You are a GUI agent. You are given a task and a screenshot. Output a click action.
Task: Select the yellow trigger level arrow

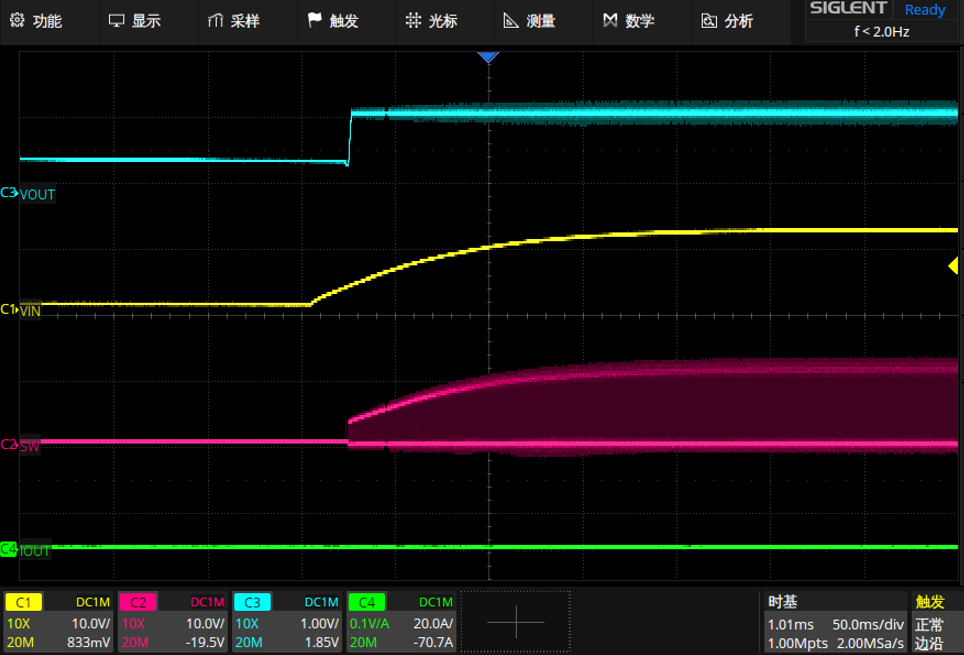pos(954,266)
